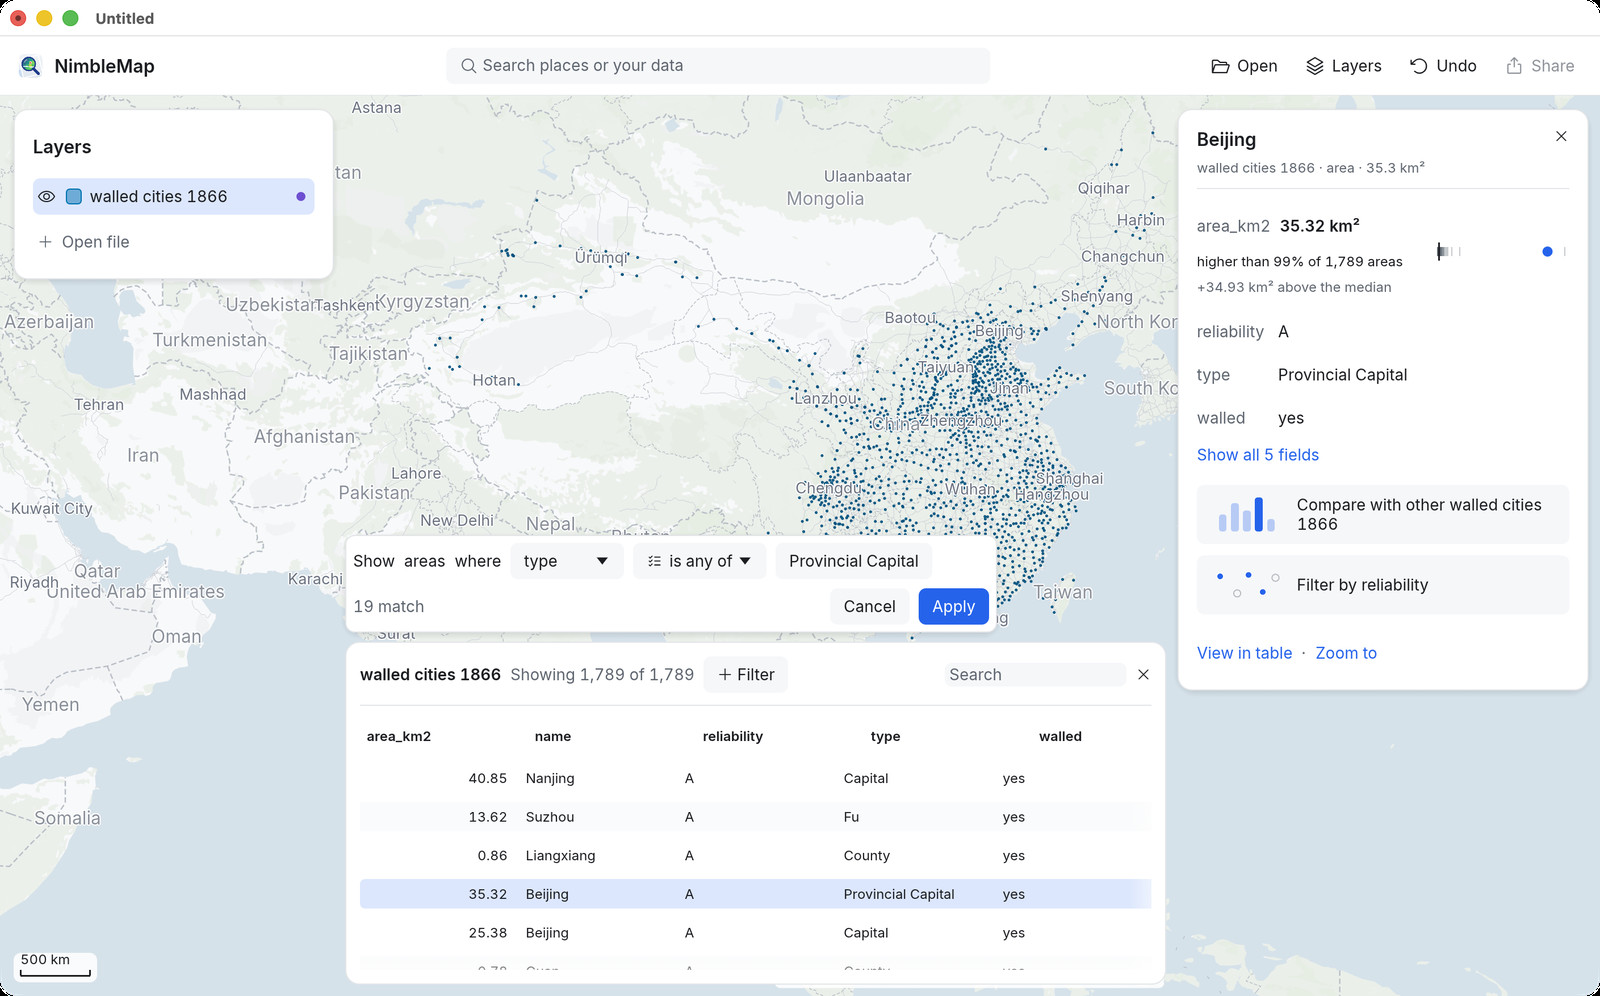Sort table by type column header
The height and width of the screenshot is (996, 1600).
pos(886,737)
